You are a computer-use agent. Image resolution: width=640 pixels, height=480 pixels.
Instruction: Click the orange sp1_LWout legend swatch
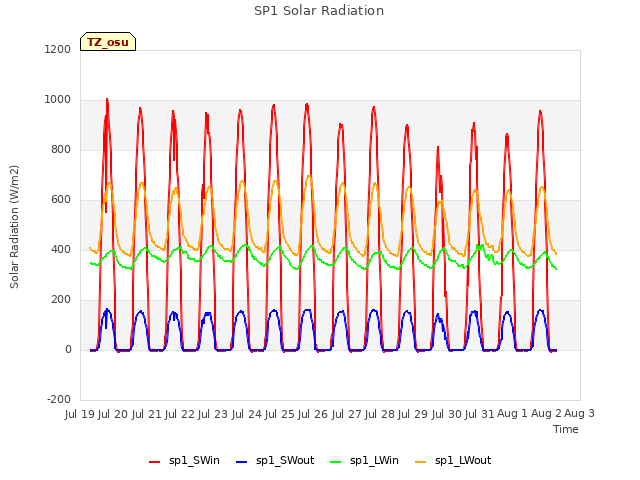click(420, 462)
